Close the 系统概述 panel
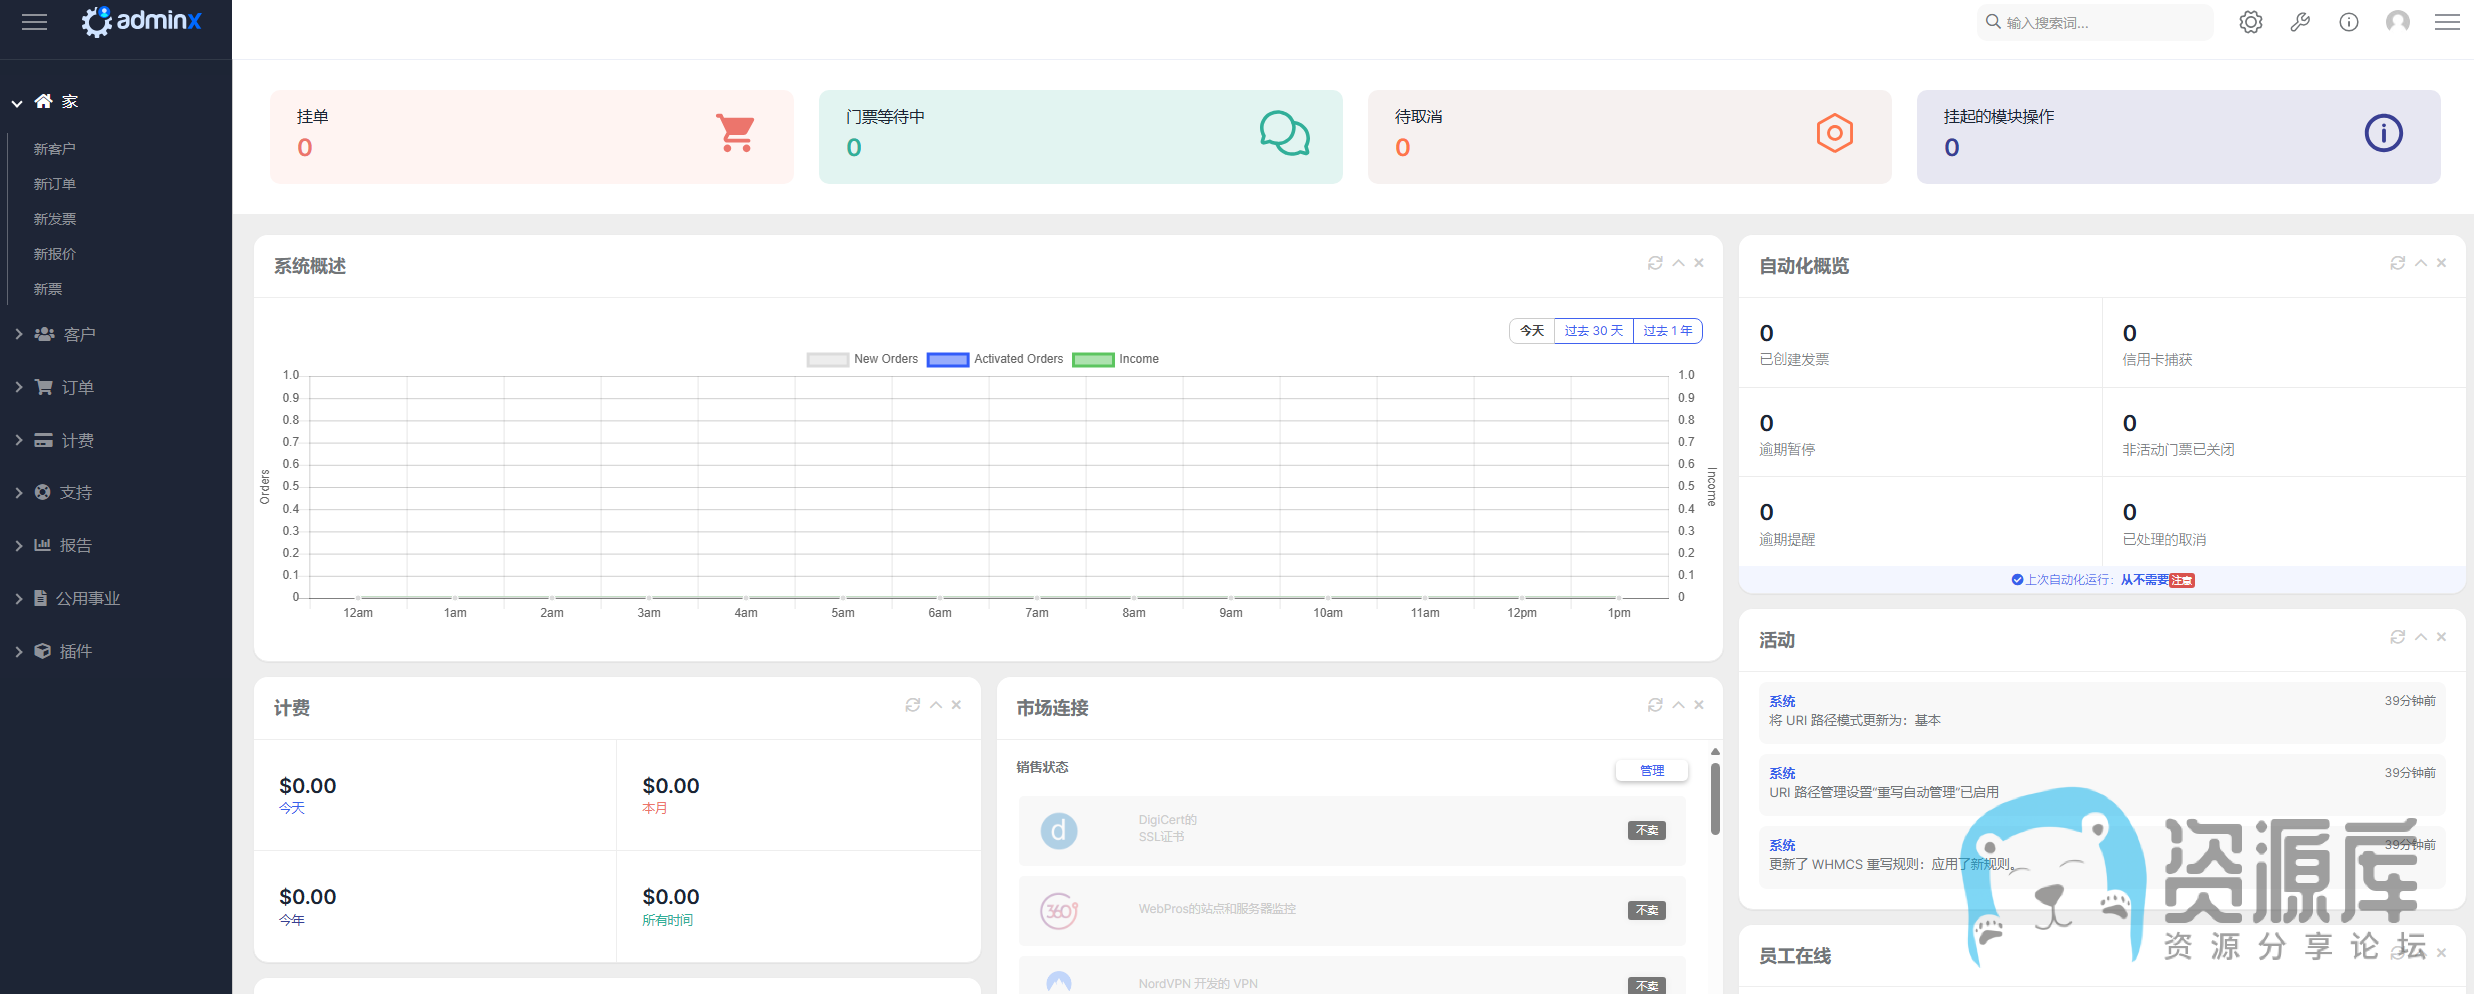The width and height of the screenshot is (2474, 994). coord(1699,263)
